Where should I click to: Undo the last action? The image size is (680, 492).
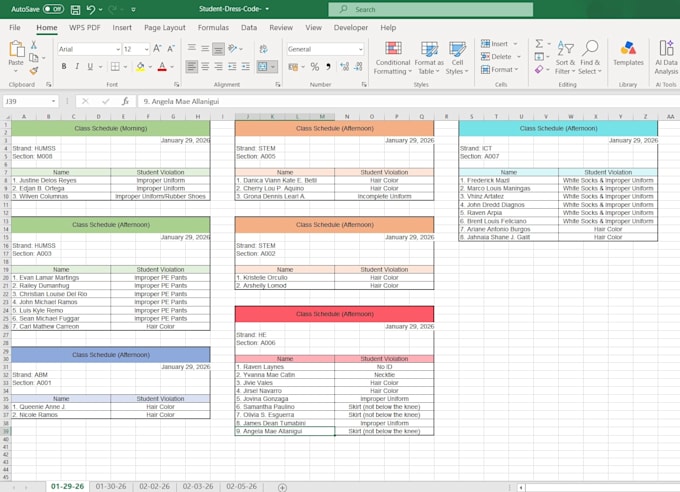click(91, 9)
